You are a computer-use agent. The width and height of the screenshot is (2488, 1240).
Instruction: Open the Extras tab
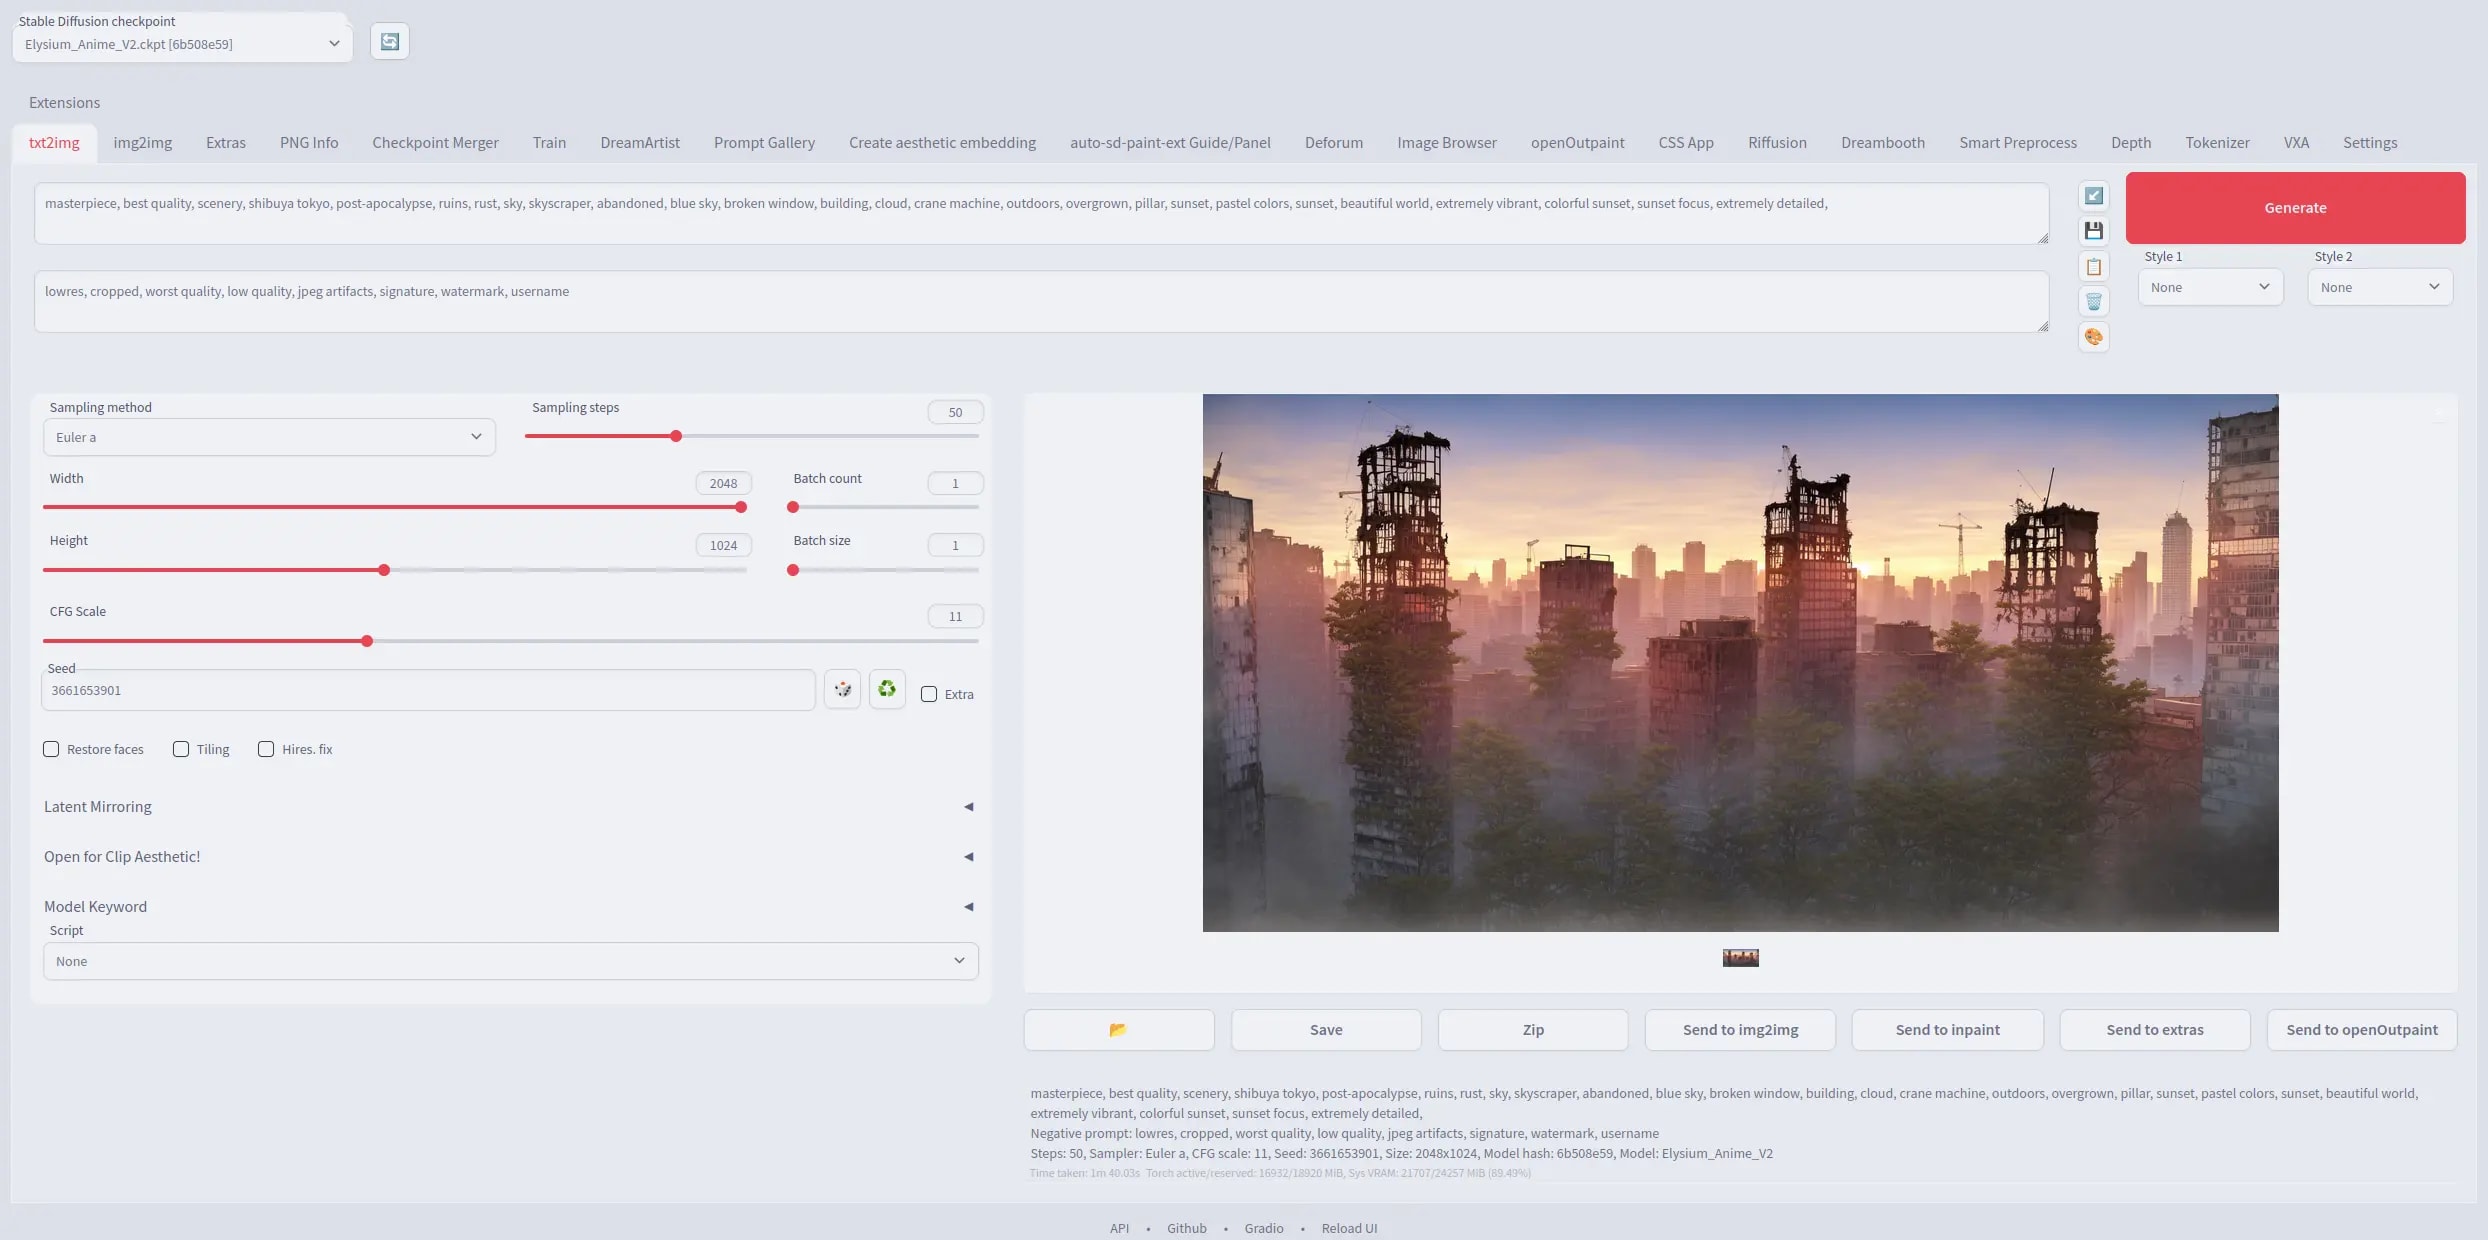225,141
